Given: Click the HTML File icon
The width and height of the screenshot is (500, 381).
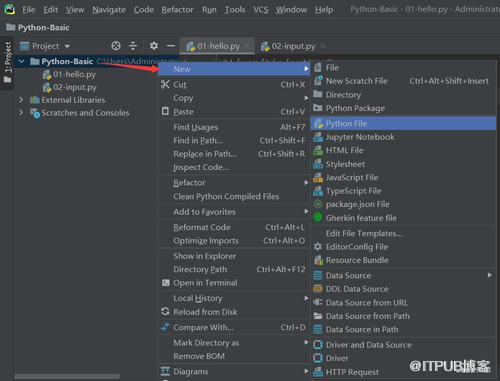Looking at the screenshot, I should [318, 150].
